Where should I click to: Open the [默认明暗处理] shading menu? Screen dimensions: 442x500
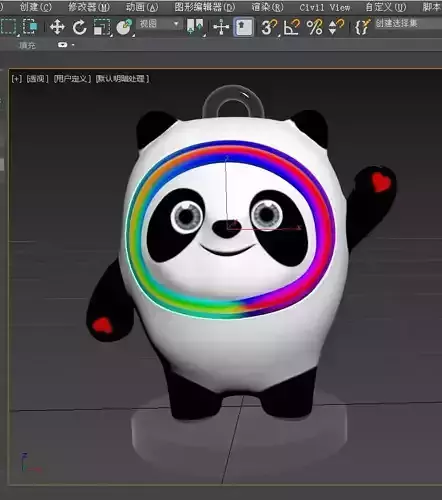(122, 79)
